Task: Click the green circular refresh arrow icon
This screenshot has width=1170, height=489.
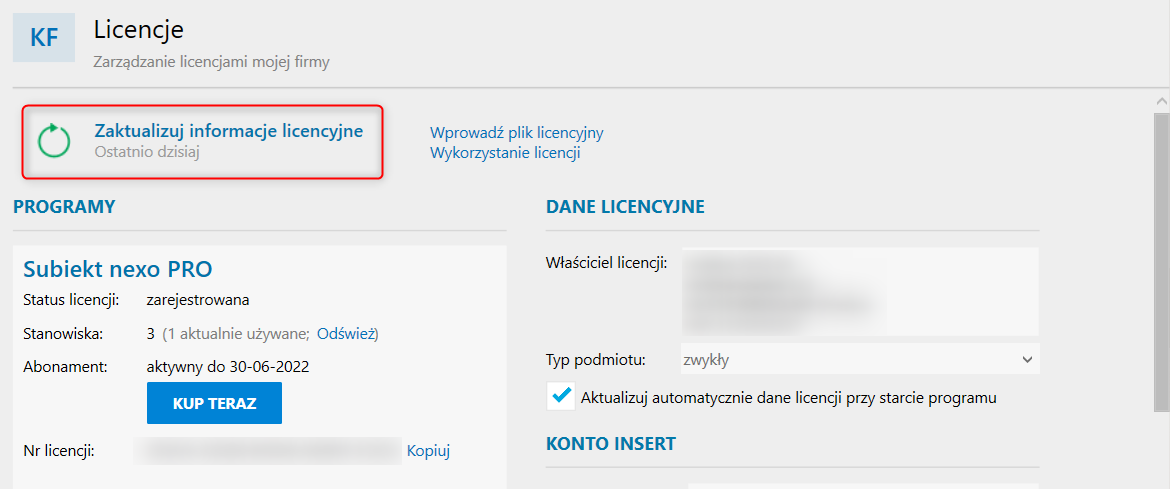Action: (54, 141)
